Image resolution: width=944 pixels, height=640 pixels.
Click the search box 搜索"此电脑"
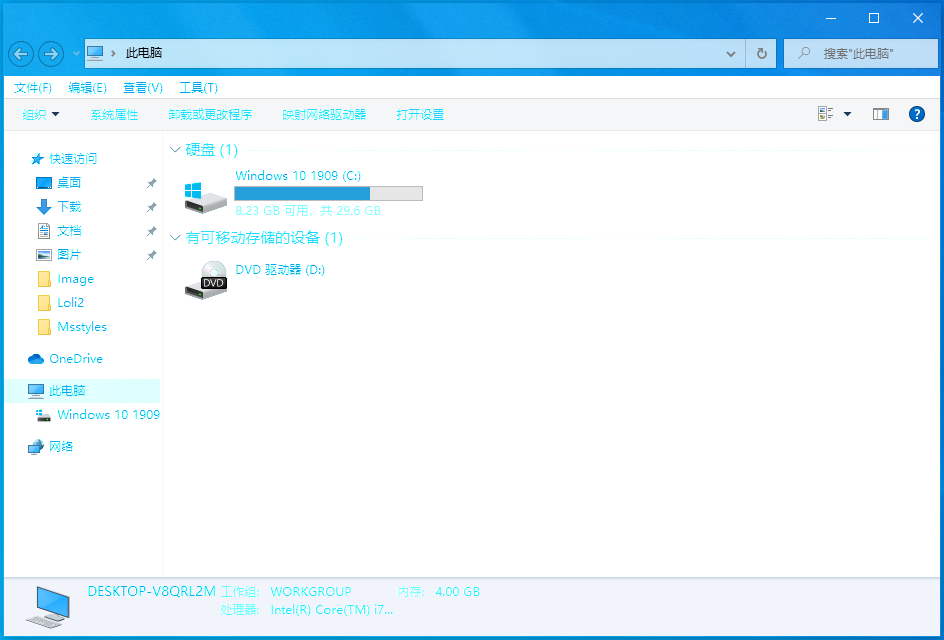860,54
